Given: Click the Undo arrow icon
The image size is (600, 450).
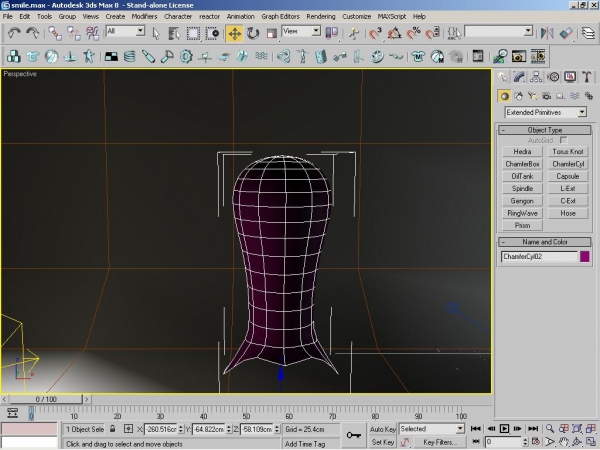Looking at the screenshot, I should (14, 33).
